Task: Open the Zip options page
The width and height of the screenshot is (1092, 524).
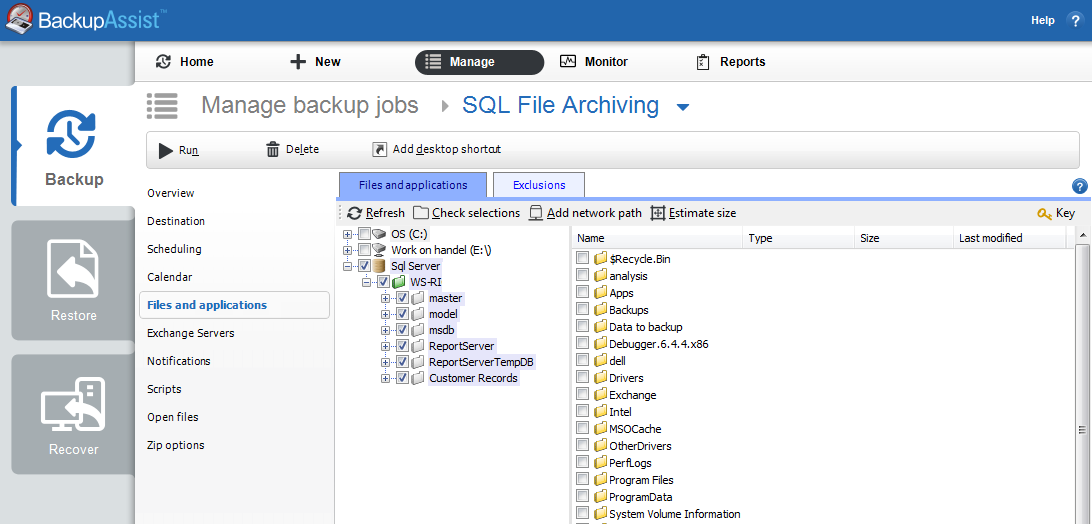Action: point(176,445)
